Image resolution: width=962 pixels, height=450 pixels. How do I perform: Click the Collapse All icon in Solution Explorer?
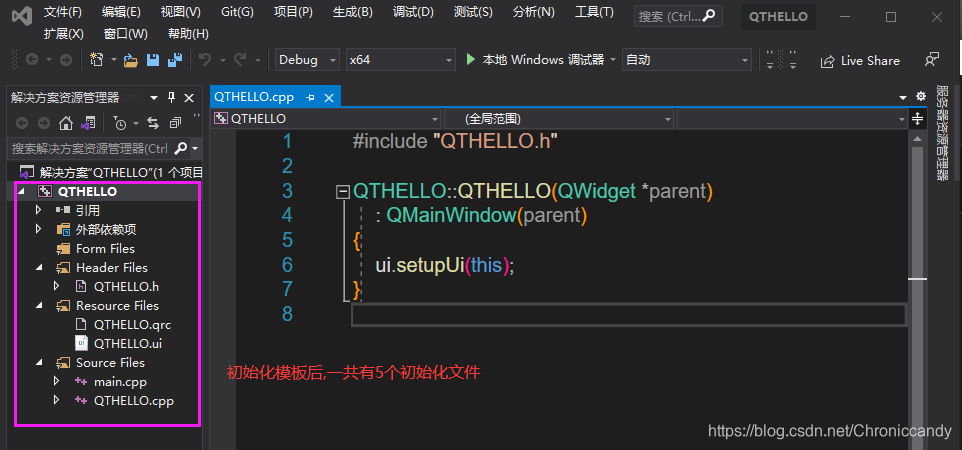click(175, 123)
